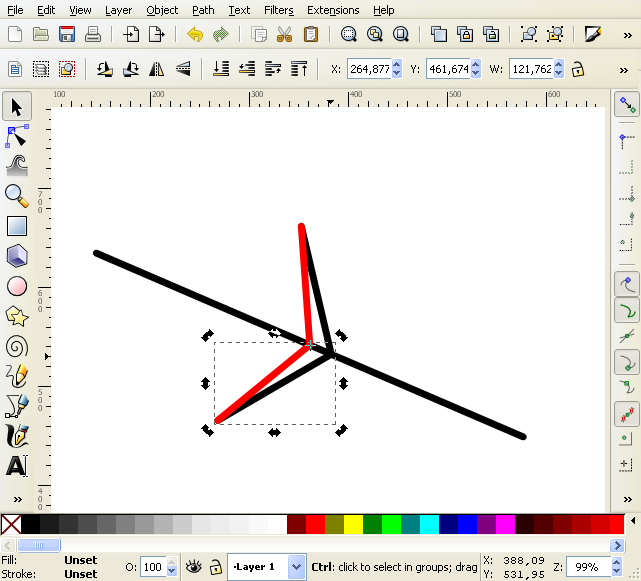This screenshot has width=641, height=581.
Task: Lower selection to bottom
Action: pos(221,69)
